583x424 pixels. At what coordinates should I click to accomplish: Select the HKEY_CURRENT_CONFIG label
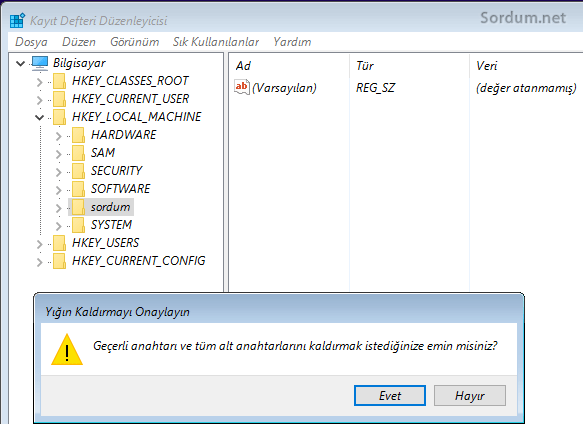[x=138, y=261]
